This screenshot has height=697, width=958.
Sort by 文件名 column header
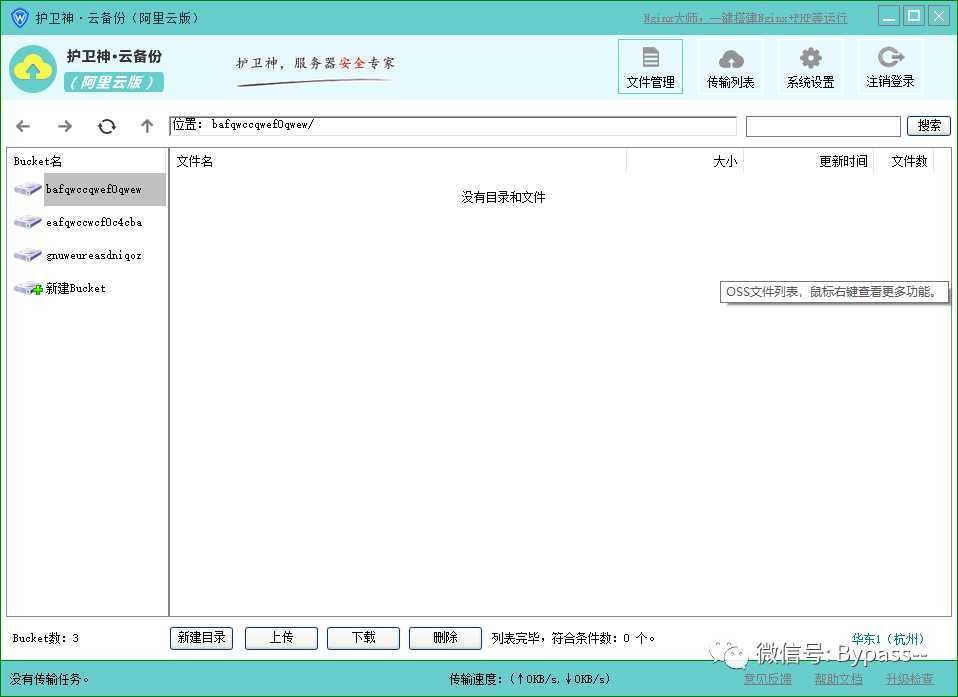pos(194,161)
